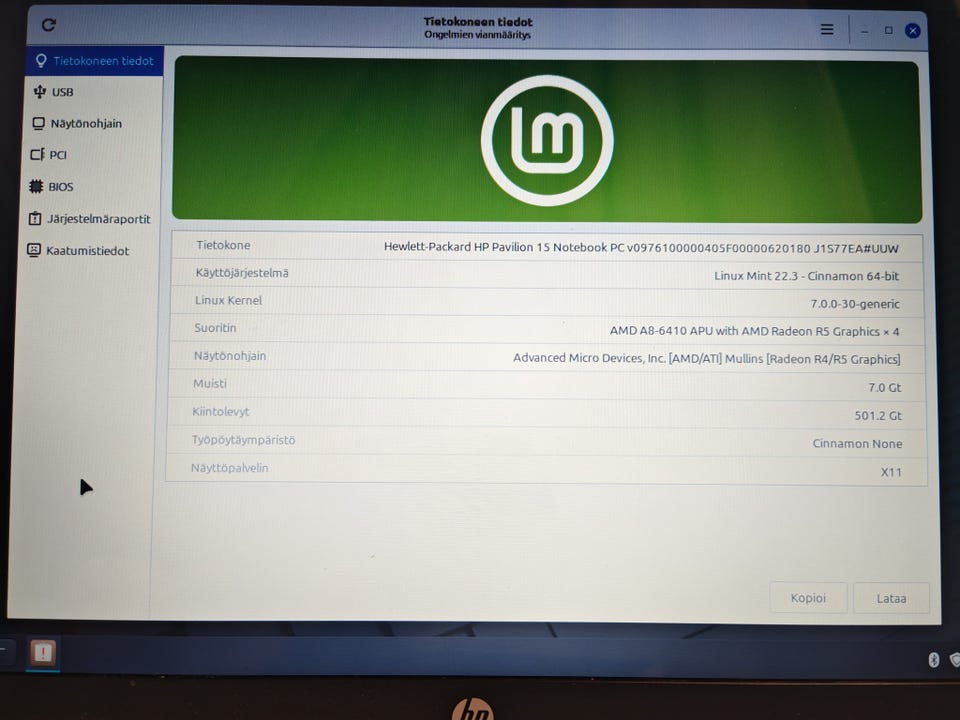
Task: Click the AMD A8-6410 APU processor value
Action: tap(754, 331)
